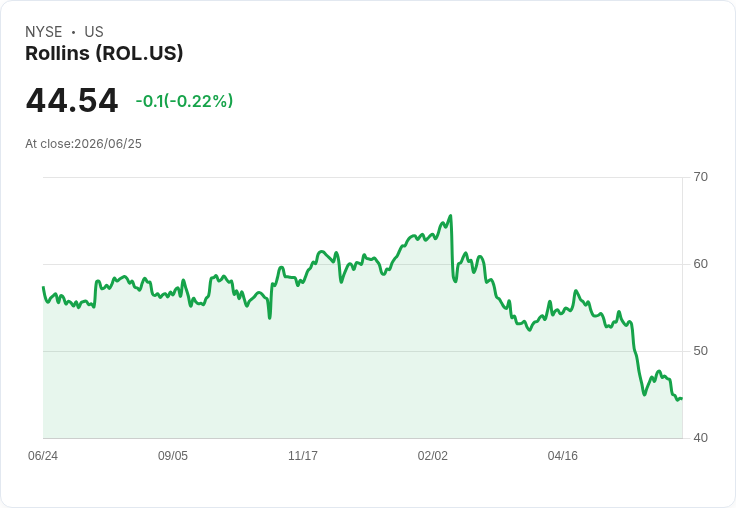The height and width of the screenshot is (508, 736).
Task: Click the 04/16 date label on x-axis
Action: [x=563, y=455]
